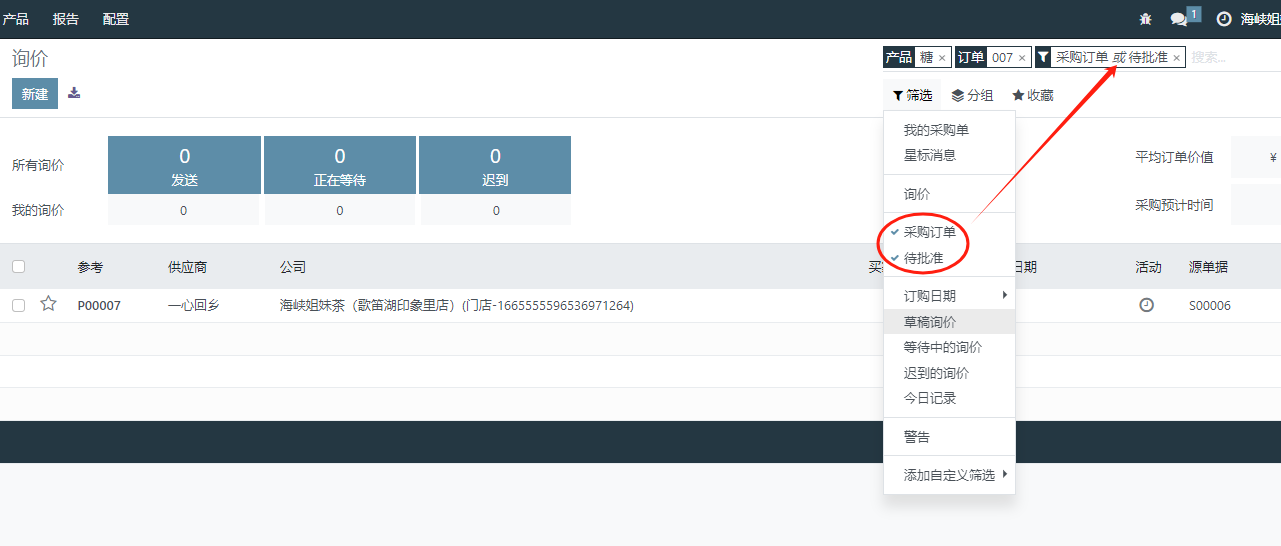Open the 分组 group-by dropdown
The height and width of the screenshot is (546, 1281).
pos(972,95)
